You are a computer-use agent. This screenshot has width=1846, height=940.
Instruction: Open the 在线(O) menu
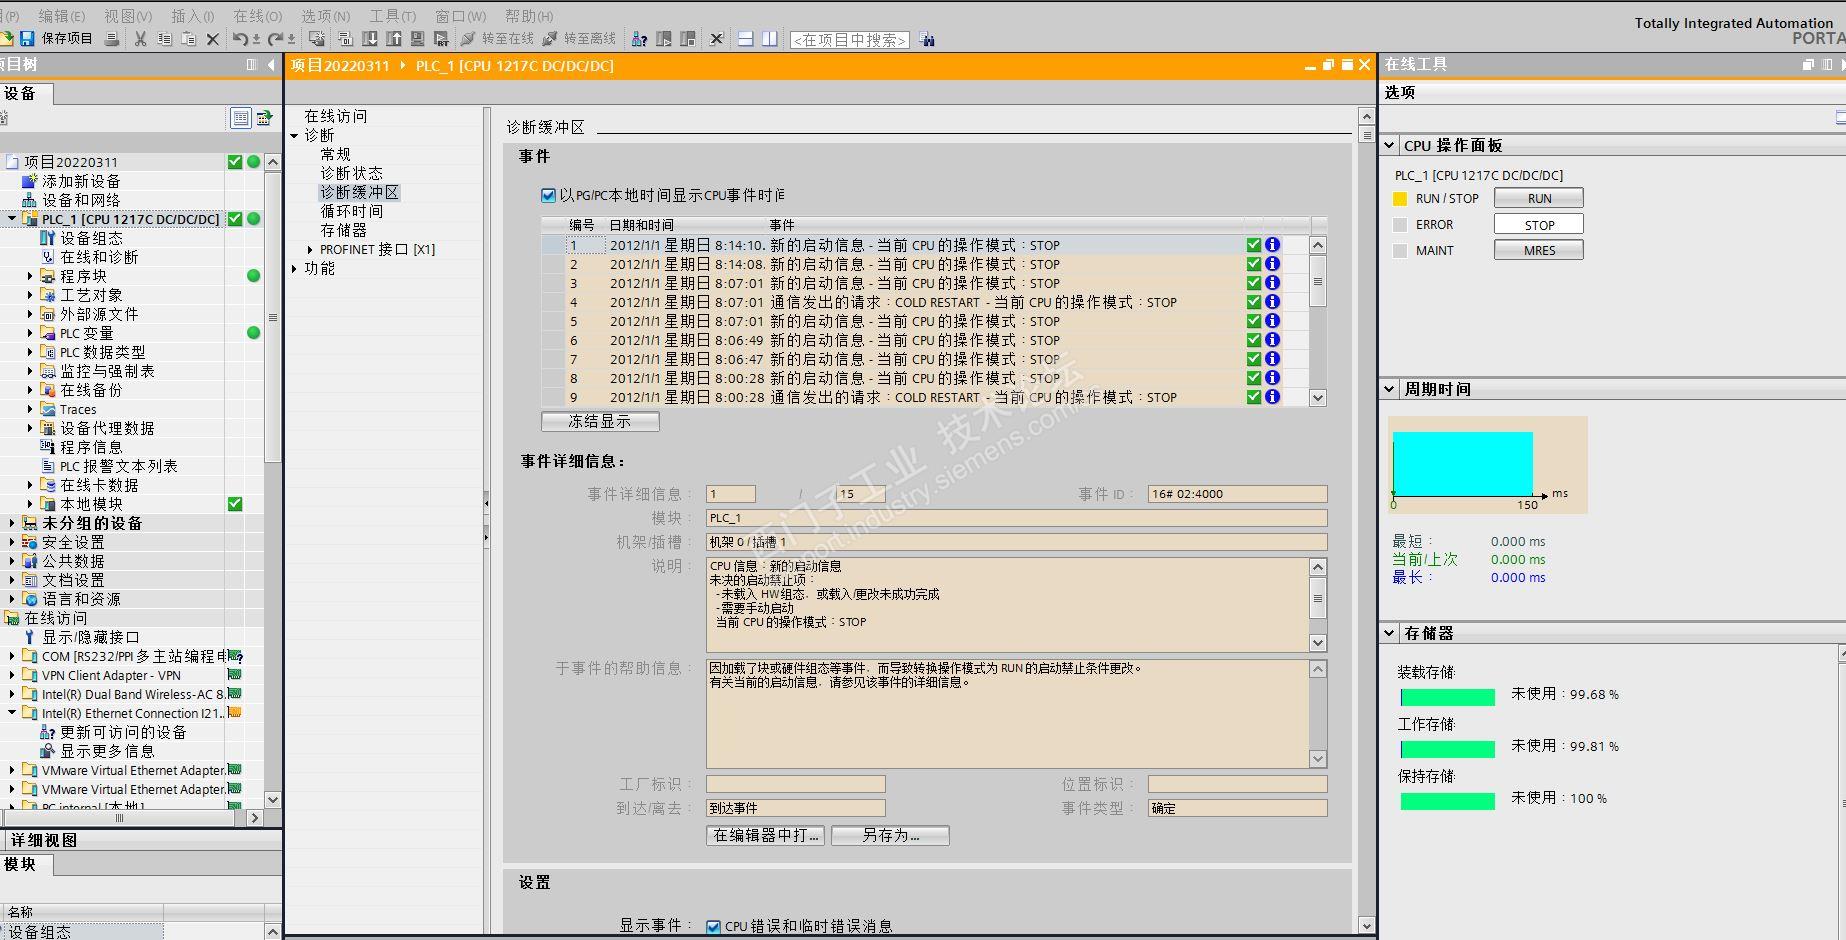(258, 16)
